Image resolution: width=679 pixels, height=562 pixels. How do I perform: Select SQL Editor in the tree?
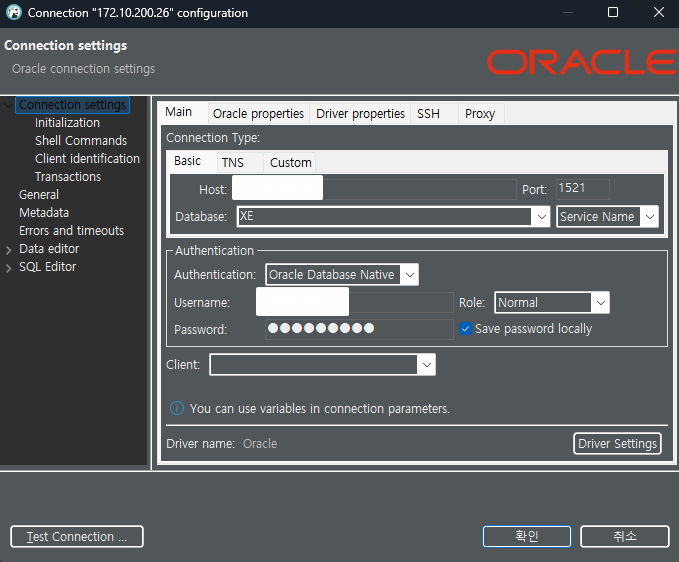coord(48,267)
